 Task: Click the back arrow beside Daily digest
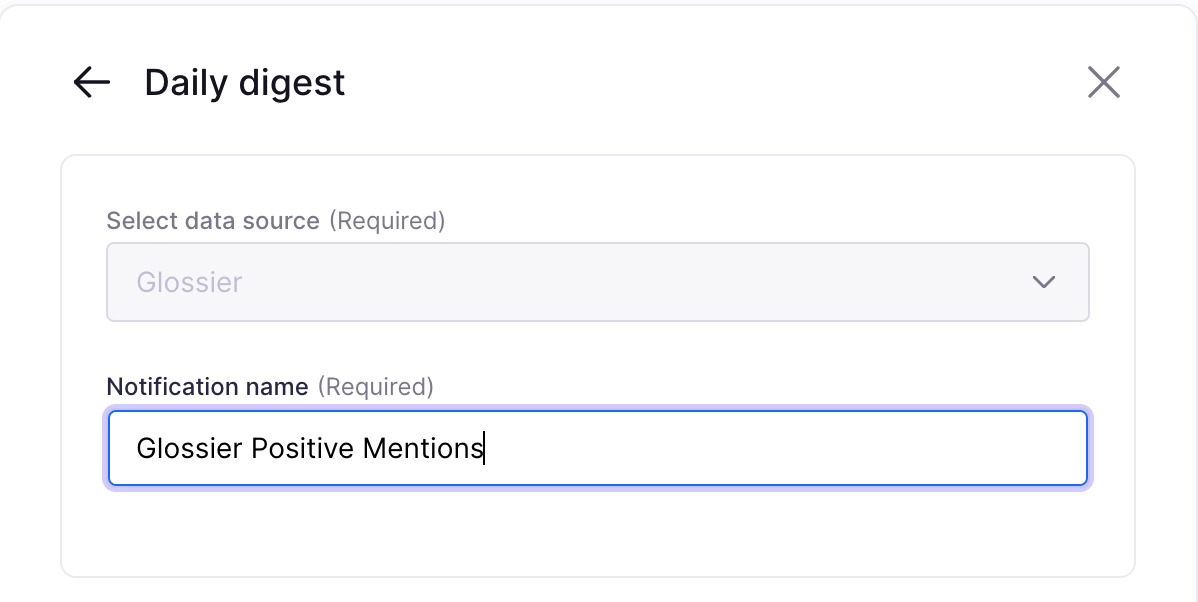91,82
